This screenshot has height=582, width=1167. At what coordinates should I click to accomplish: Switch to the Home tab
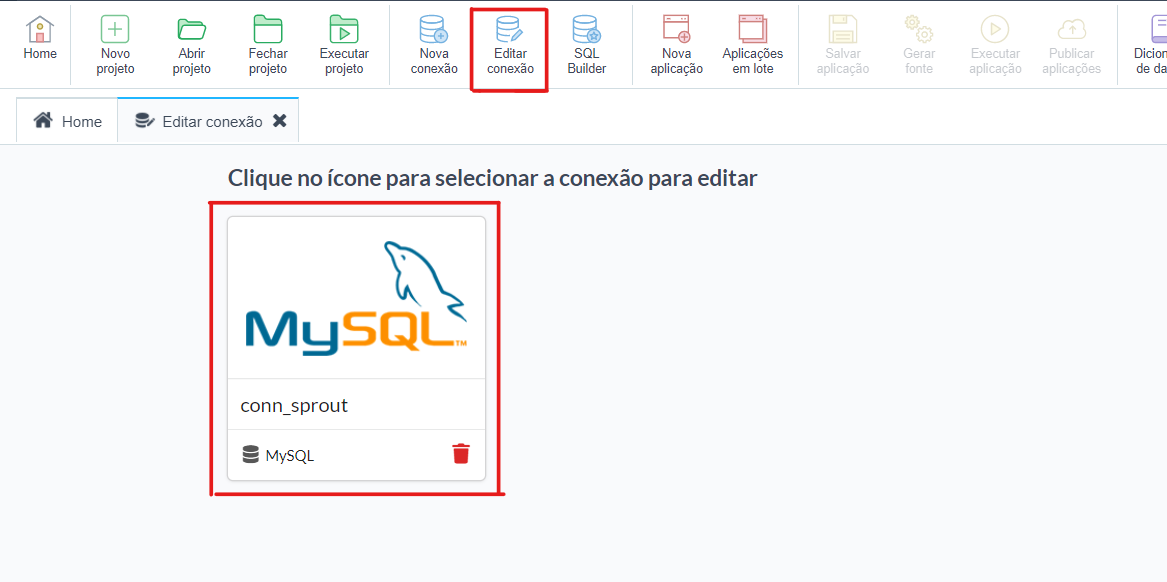[x=68, y=121]
